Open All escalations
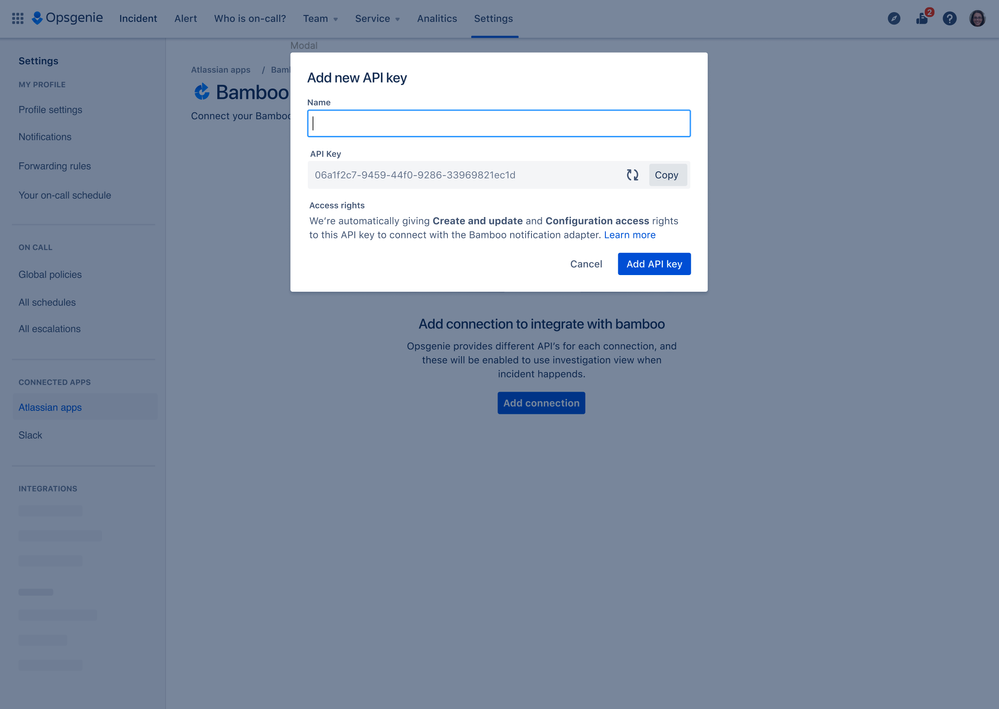 (x=50, y=329)
